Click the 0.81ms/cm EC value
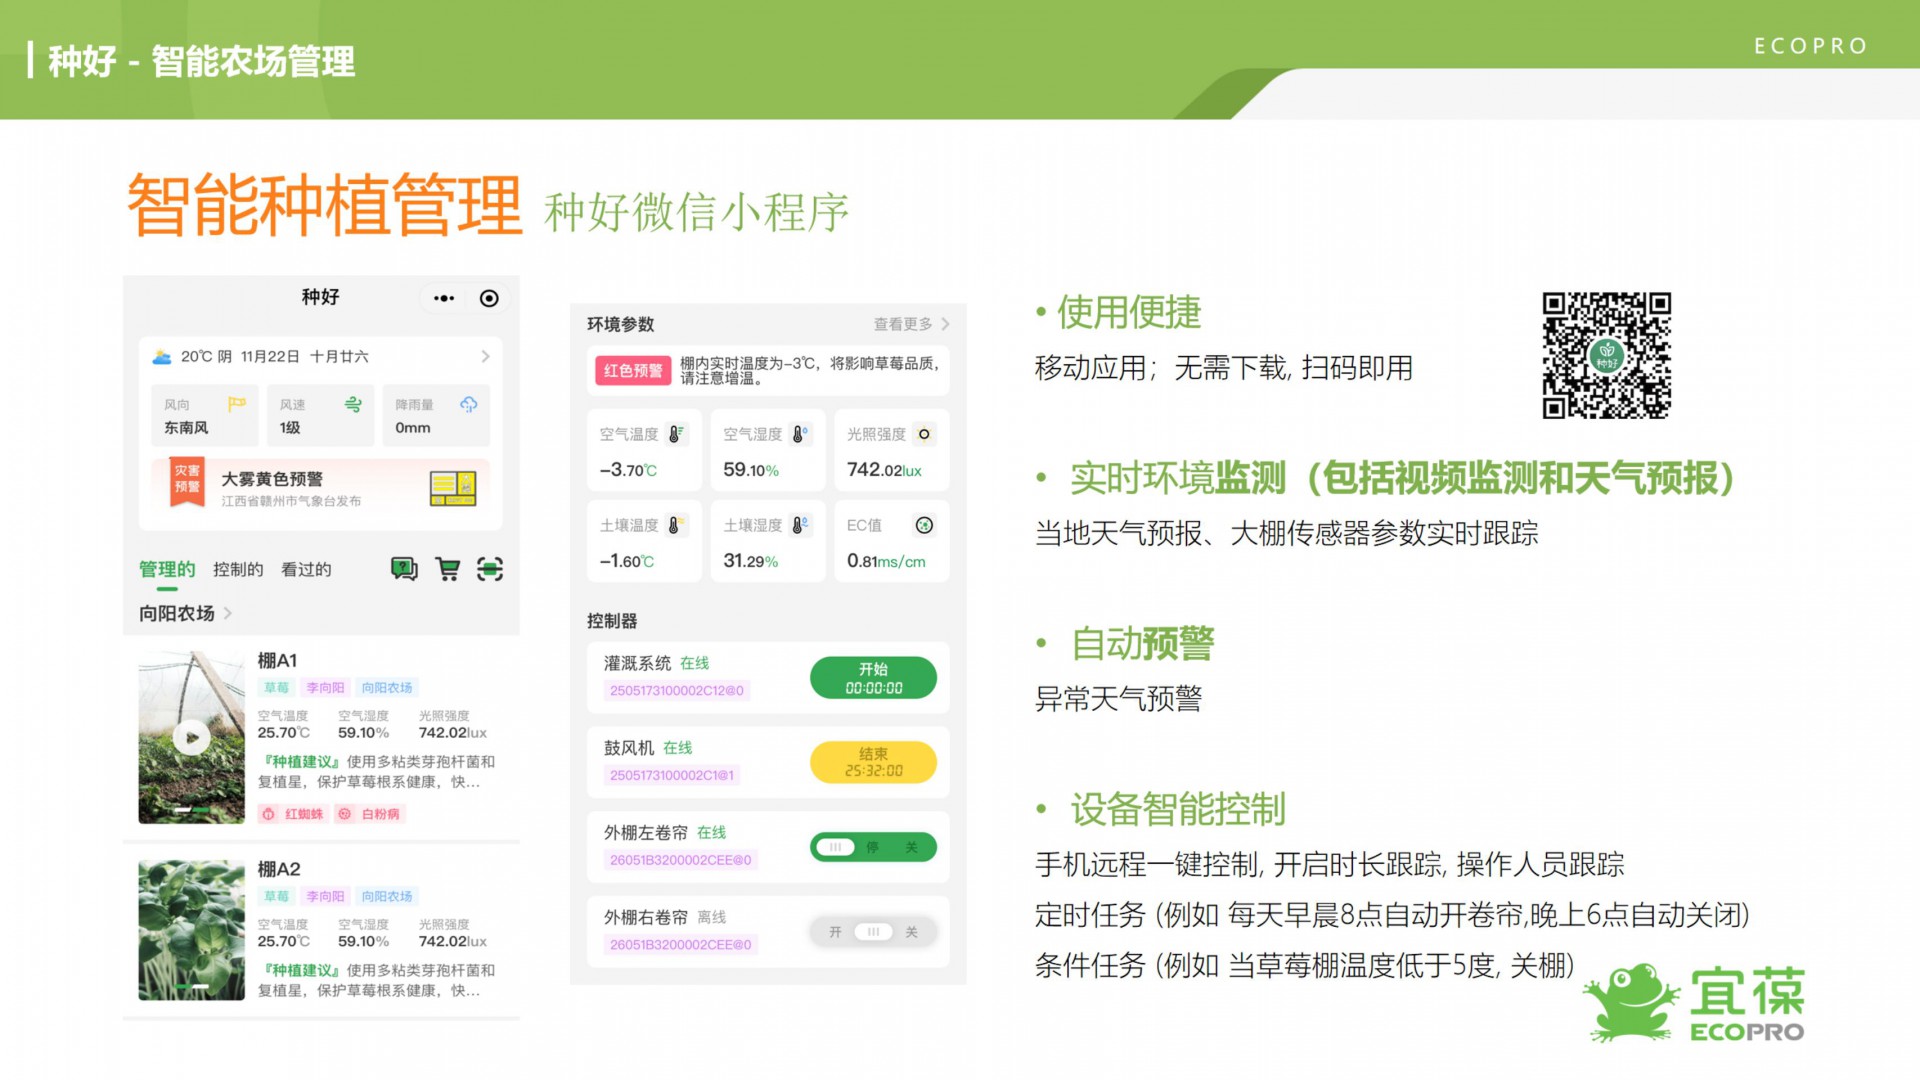Image resolution: width=1920 pixels, height=1080 pixels. point(886,561)
